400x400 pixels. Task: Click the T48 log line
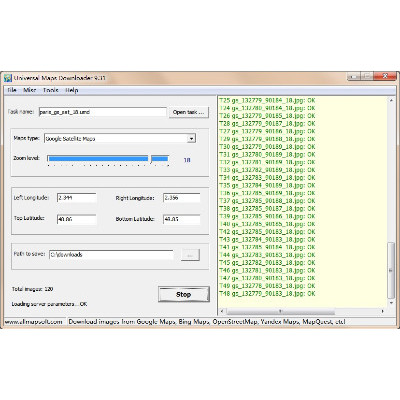(x=267, y=294)
